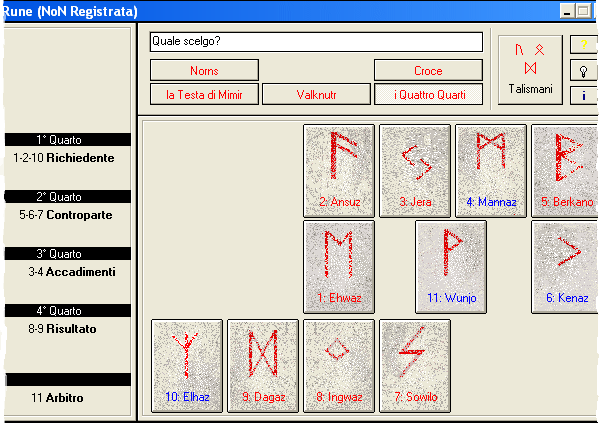
Task: Select the Berkano rune tile
Action: point(566,170)
